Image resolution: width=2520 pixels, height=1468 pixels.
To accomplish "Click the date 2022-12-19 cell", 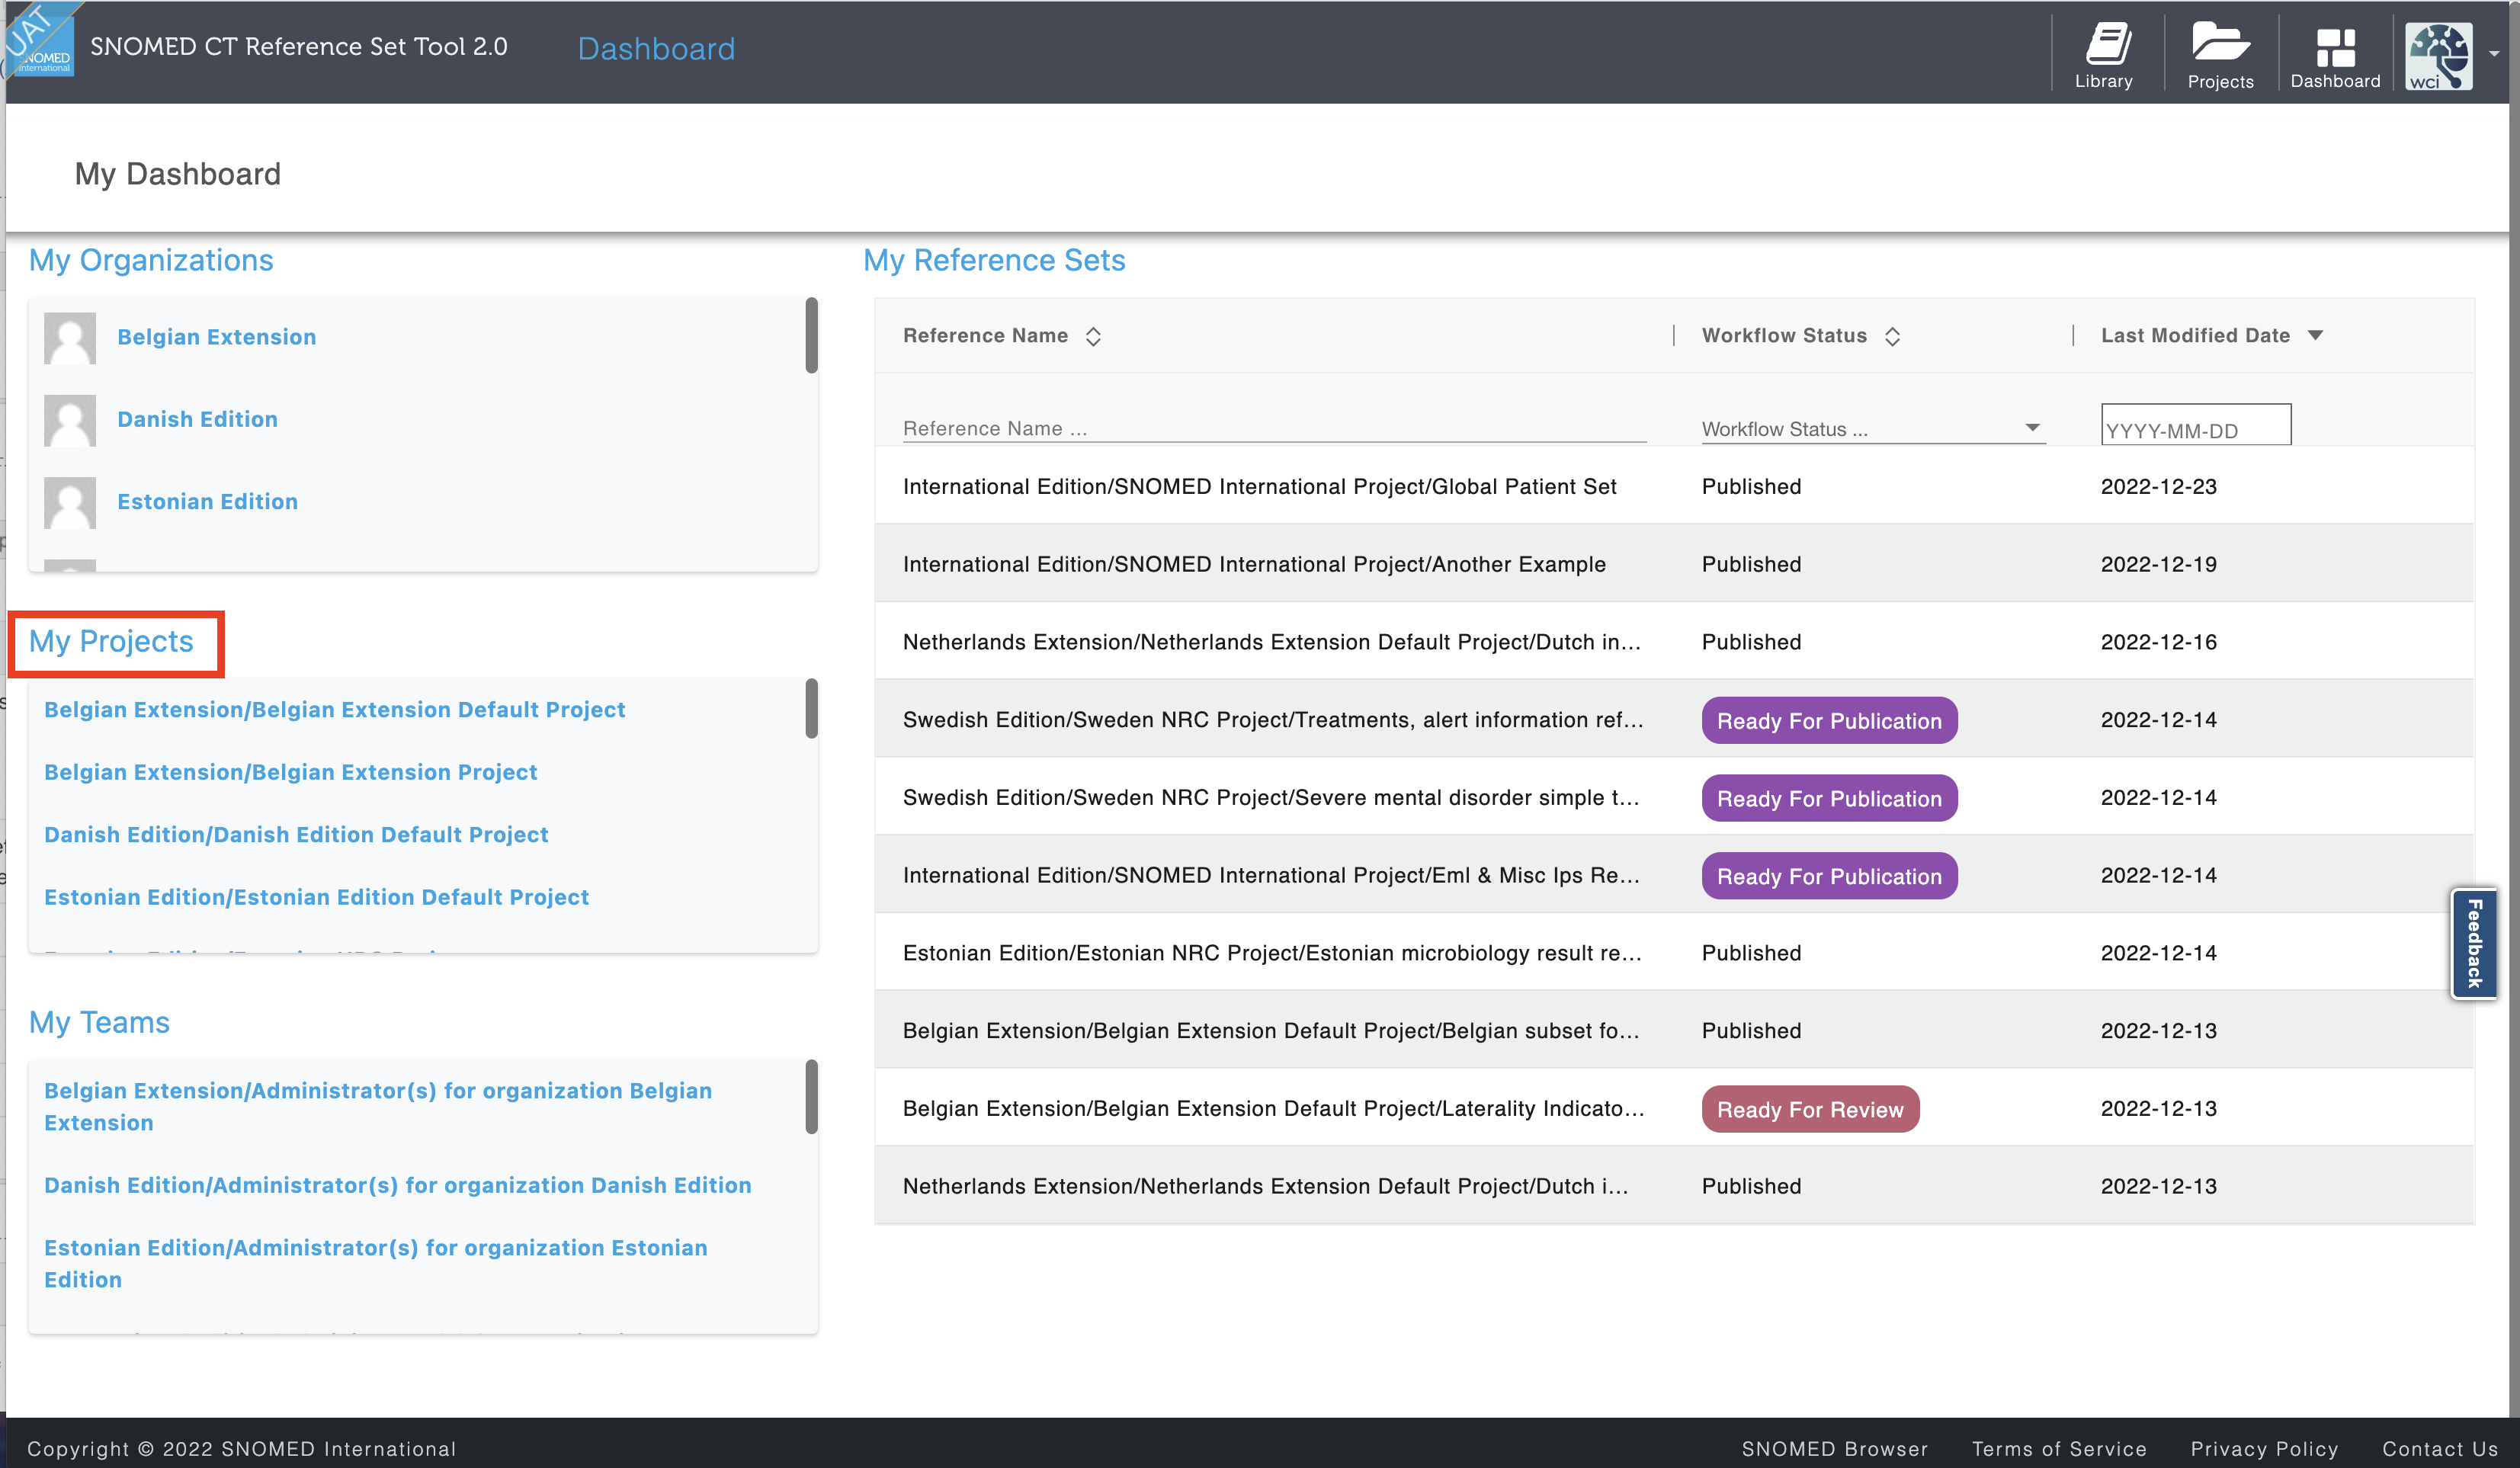I will (2158, 564).
